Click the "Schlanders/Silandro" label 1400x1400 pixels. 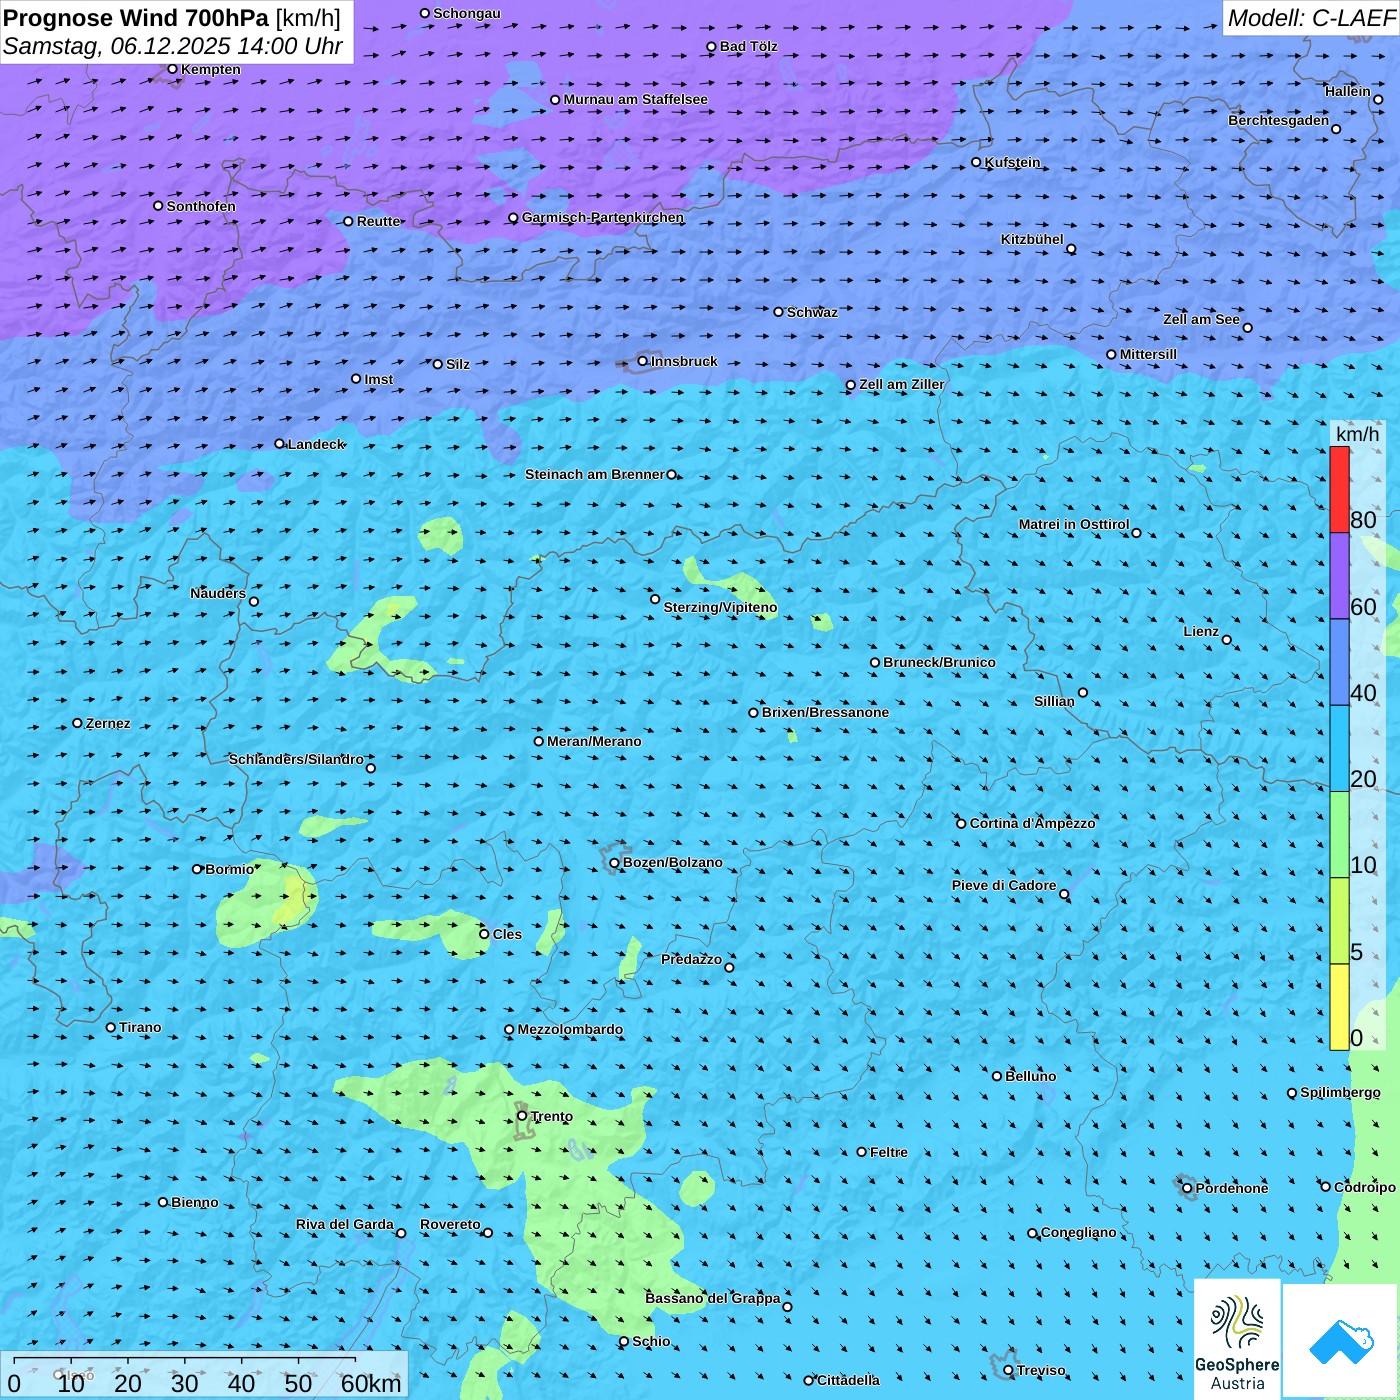(x=296, y=759)
